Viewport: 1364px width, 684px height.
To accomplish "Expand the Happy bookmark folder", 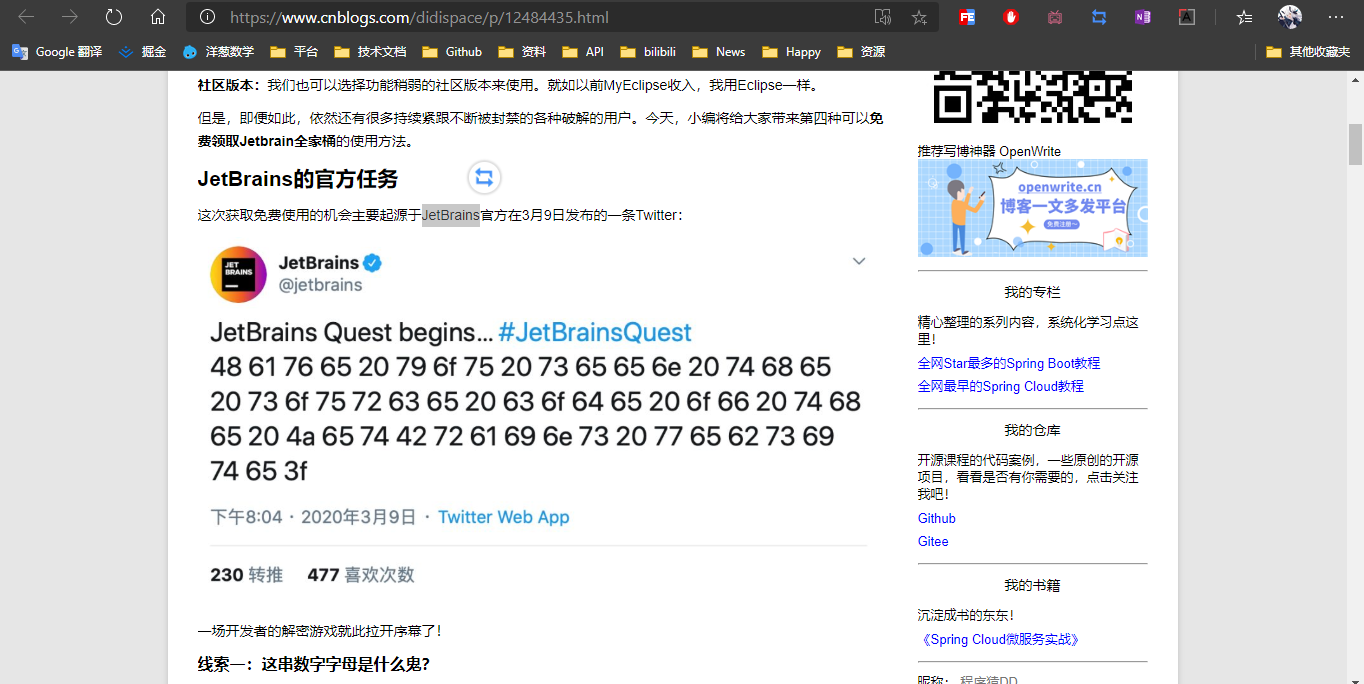I will 791,52.
